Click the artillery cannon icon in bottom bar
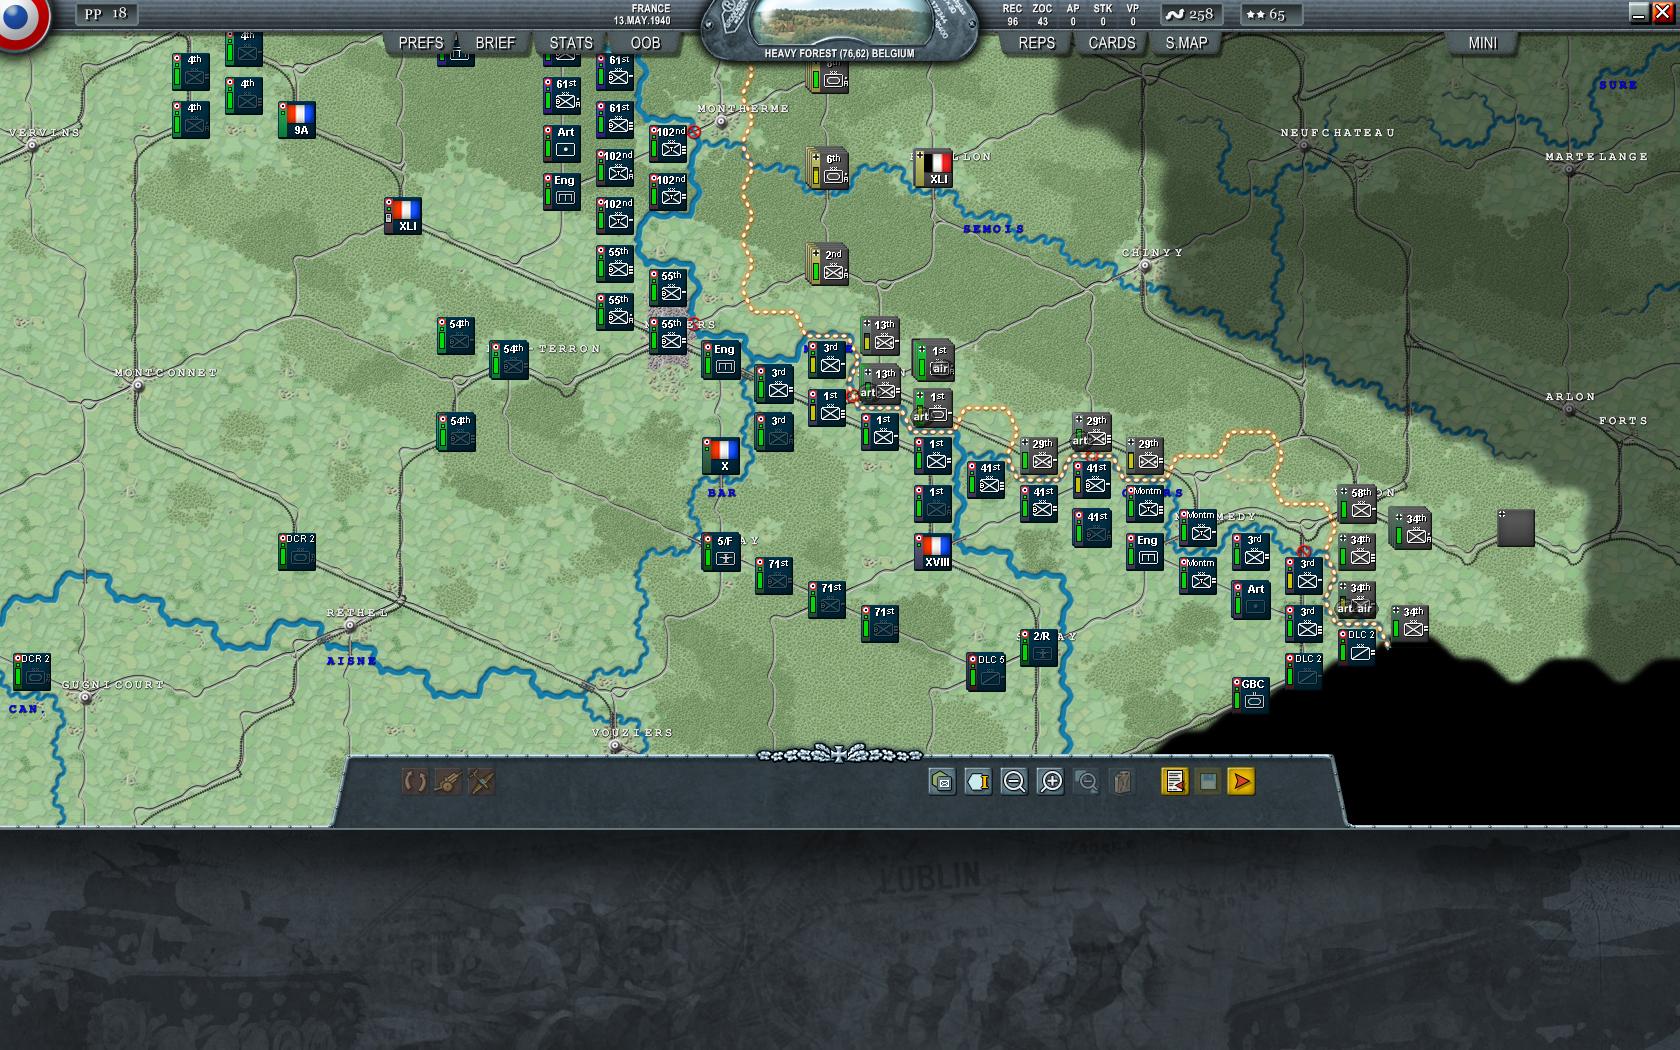Viewport: 1680px width, 1050px height. coord(448,782)
